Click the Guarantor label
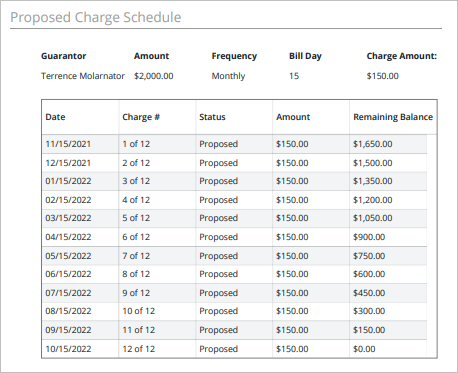Image resolution: width=458 pixels, height=373 pixels. click(x=64, y=56)
